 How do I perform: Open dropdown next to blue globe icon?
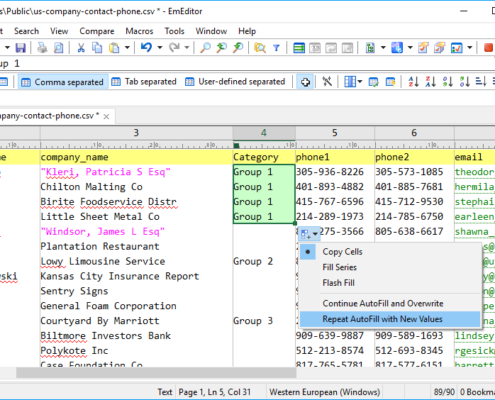(410, 48)
